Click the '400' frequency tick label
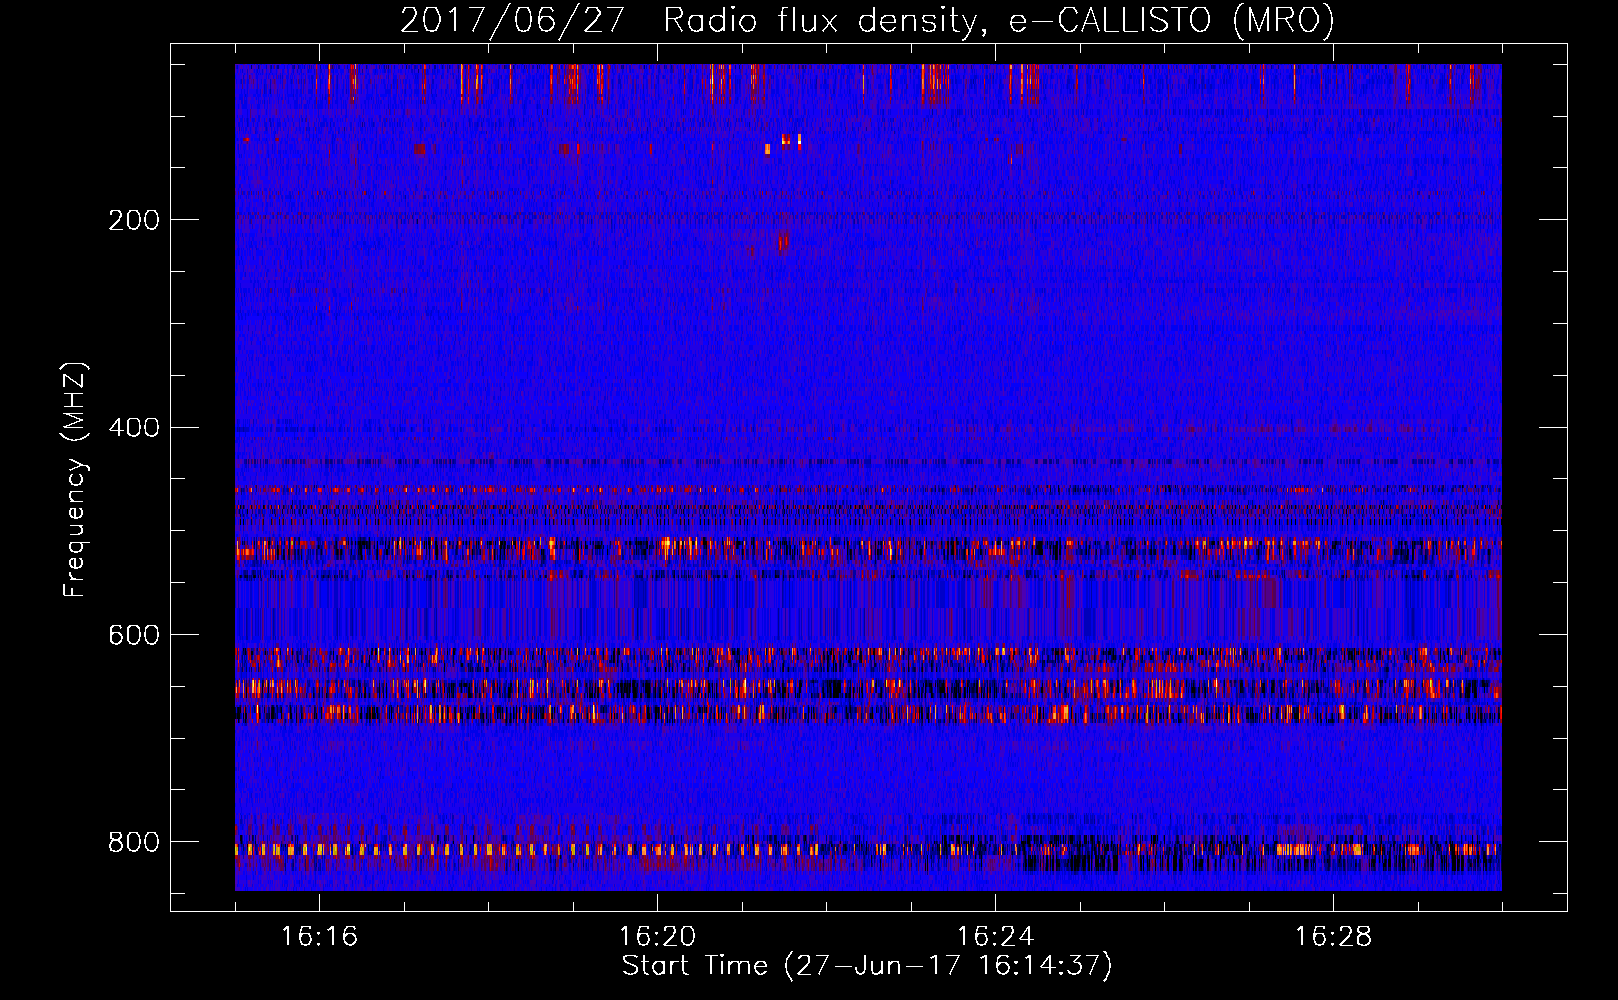The height and width of the screenshot is (1000, 1618). pos(133,428)
